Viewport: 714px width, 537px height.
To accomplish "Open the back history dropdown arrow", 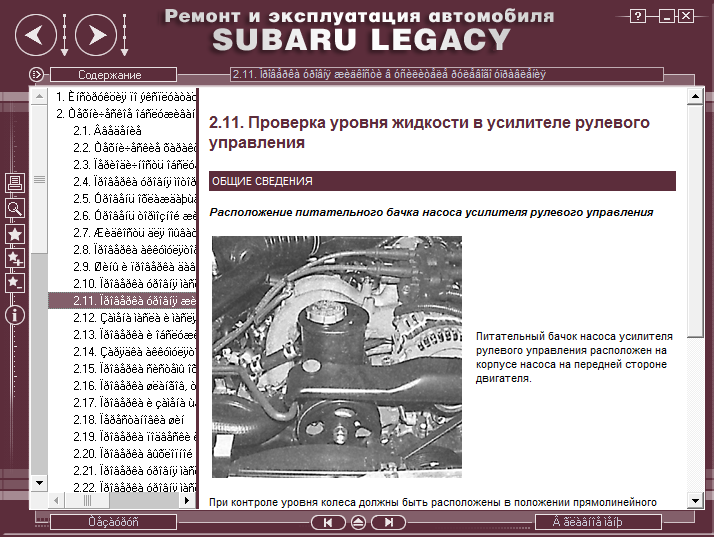I will [x=64, y=35].
